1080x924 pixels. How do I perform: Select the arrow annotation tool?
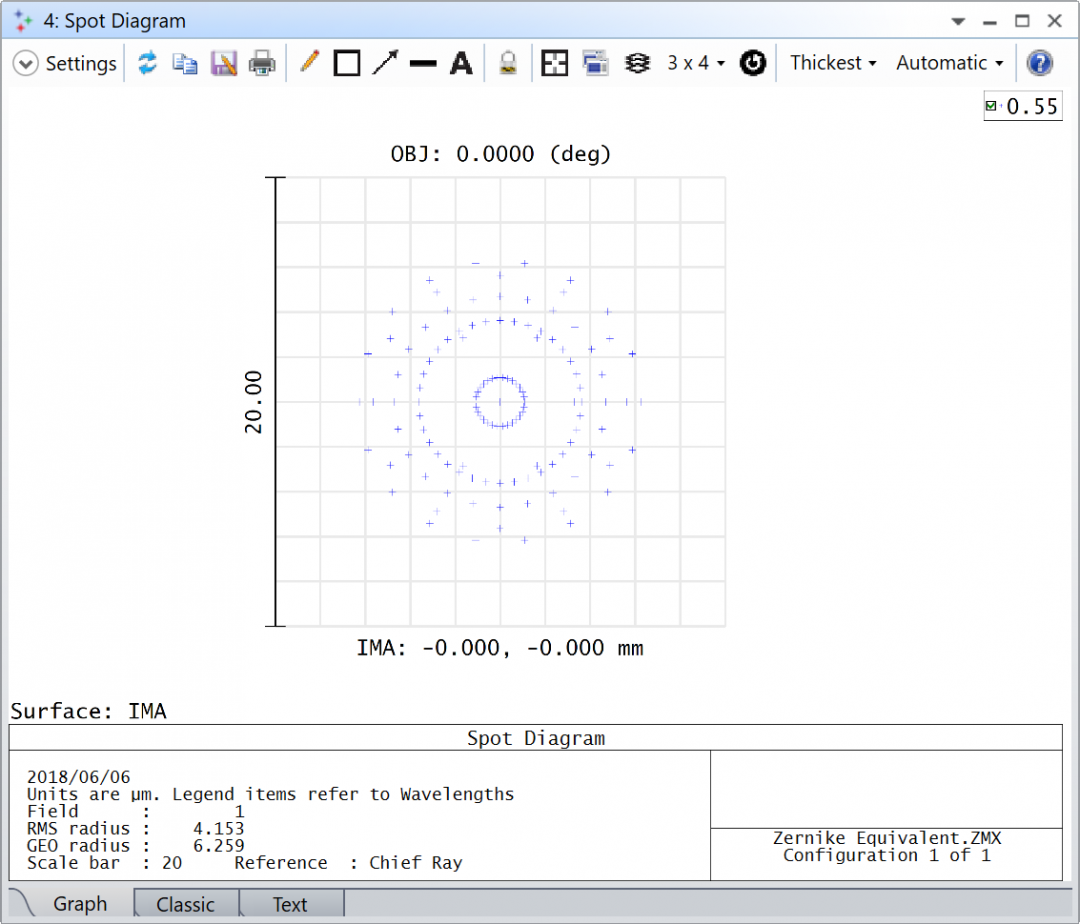click(386, 62)
